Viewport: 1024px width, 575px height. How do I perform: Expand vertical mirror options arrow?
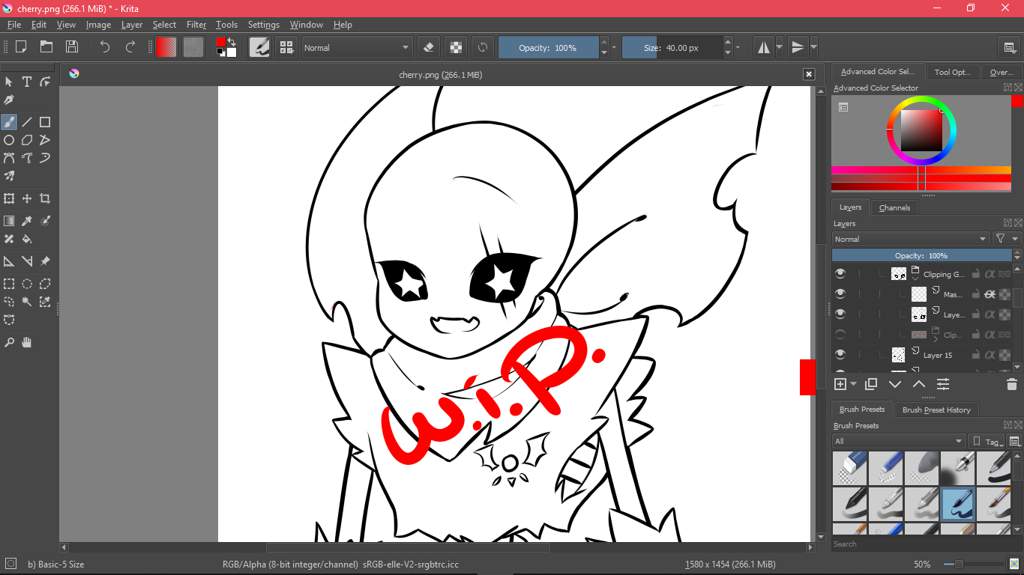814,47
